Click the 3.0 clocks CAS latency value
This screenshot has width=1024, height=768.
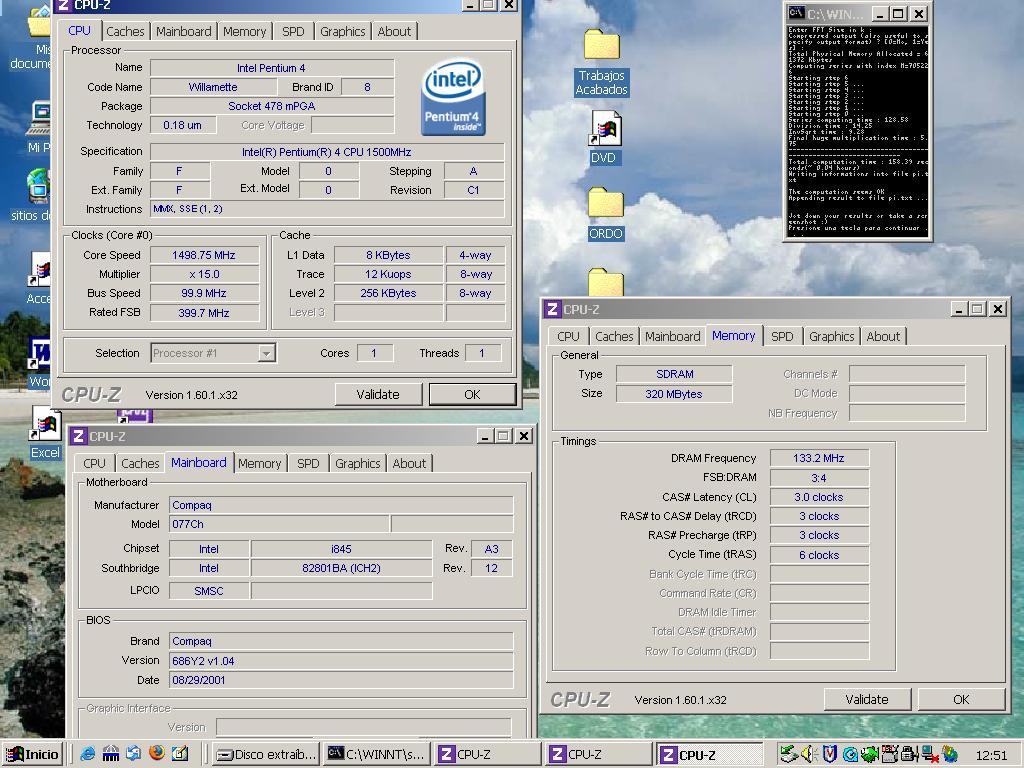[819, 497]
